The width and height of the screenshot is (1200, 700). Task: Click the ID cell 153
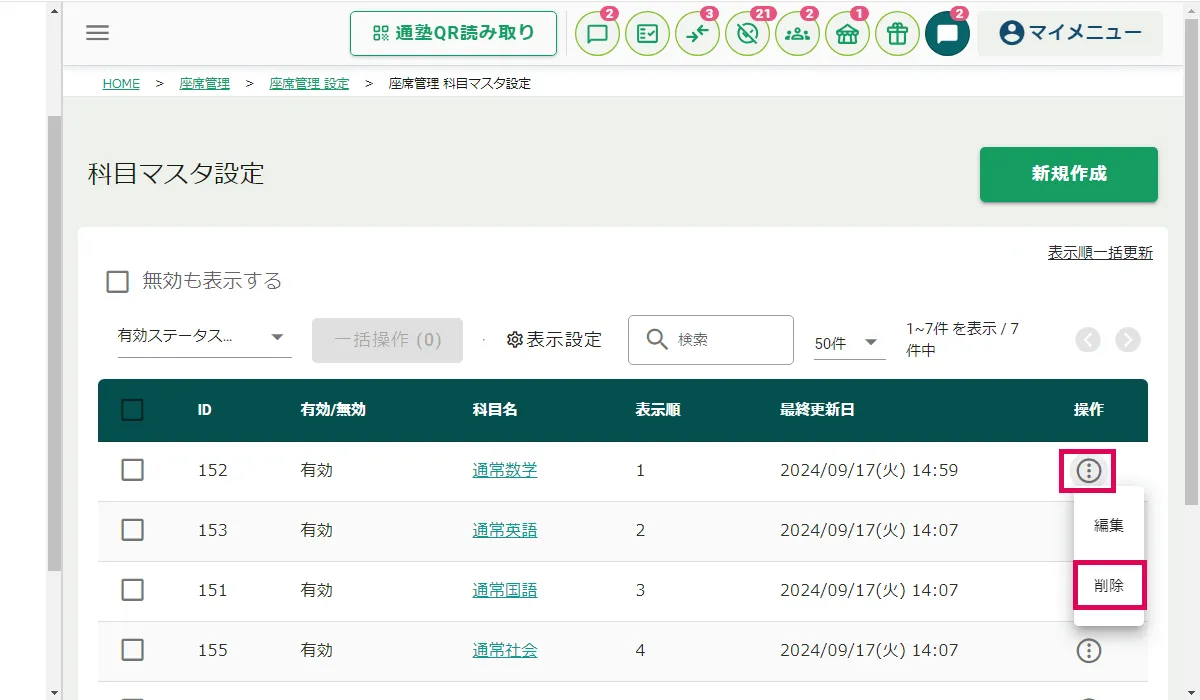213,530
